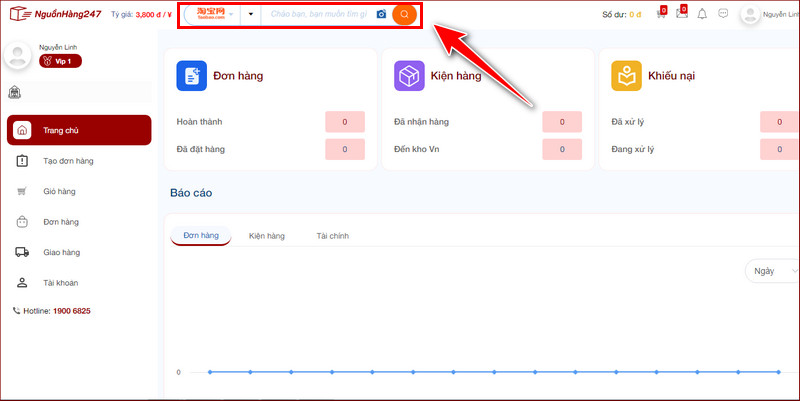Click the orange search button
Image resolution: width=800 pixels, height=401 pixels.
coord(404,15)
